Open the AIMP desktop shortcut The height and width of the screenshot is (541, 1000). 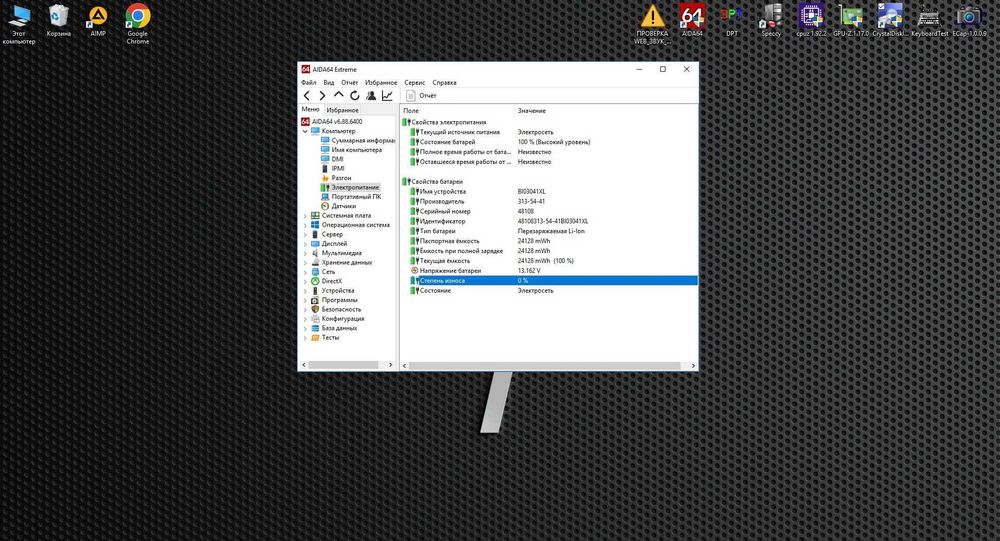pos(98,20)
